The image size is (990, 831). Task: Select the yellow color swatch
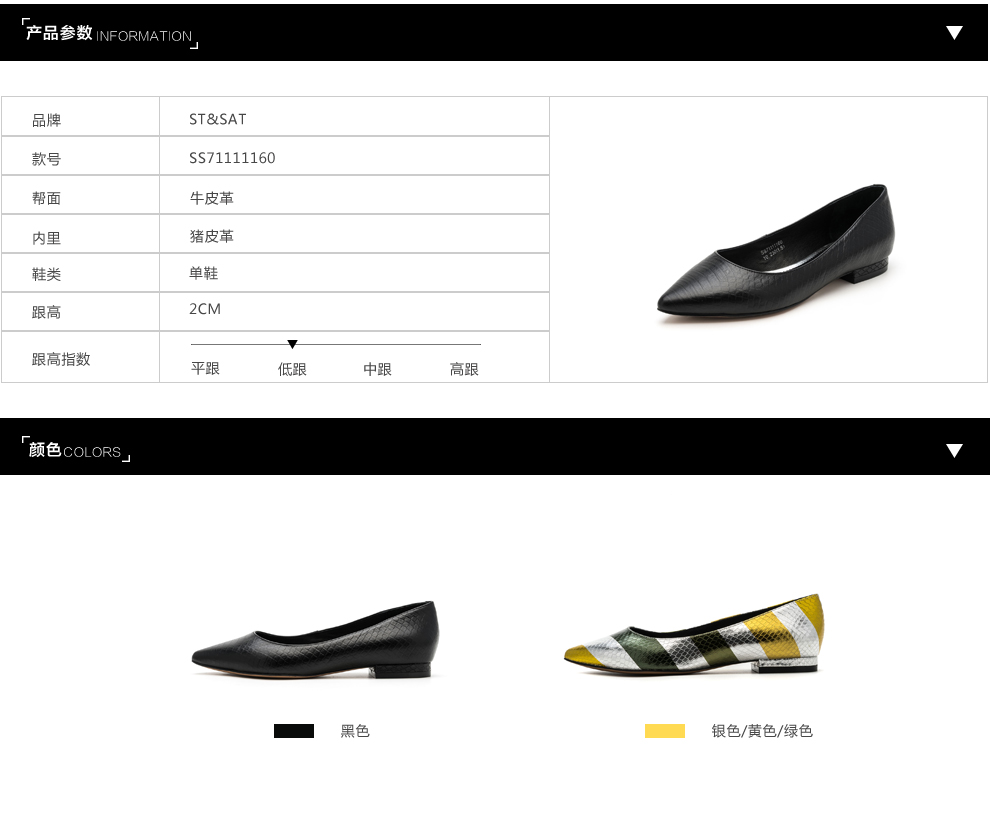664,731
